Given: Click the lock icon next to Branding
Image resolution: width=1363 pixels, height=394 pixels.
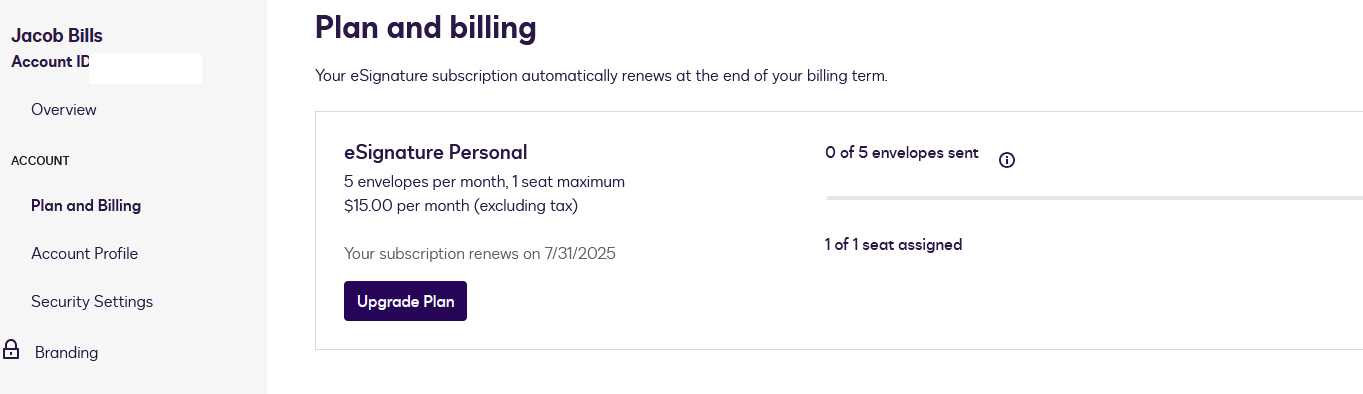Looking at the screenshot, I should 11,350.
